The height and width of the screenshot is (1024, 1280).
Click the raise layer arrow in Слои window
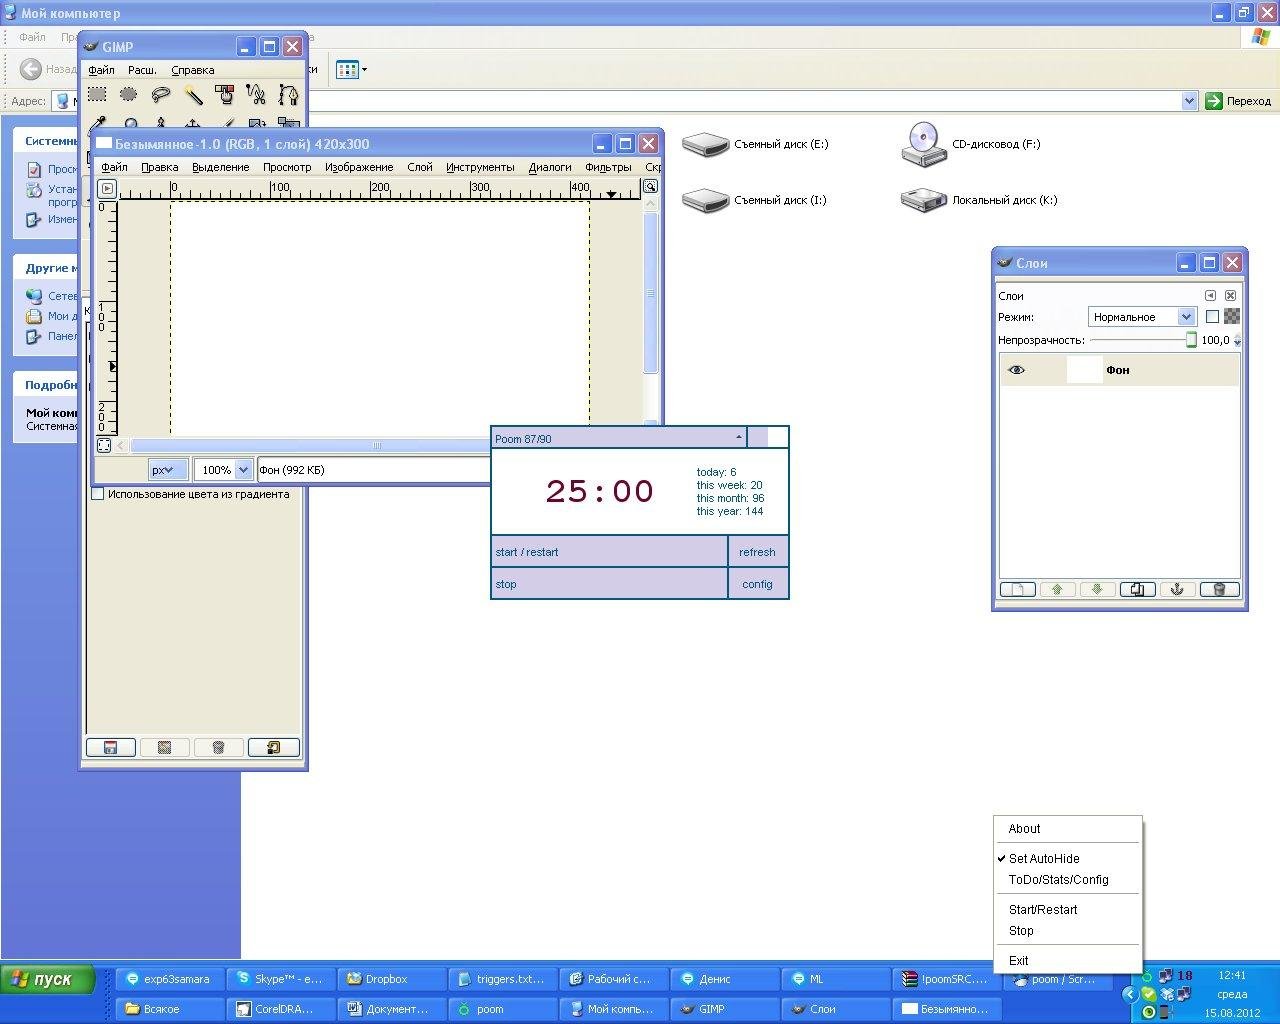(x=1057, y=589)
